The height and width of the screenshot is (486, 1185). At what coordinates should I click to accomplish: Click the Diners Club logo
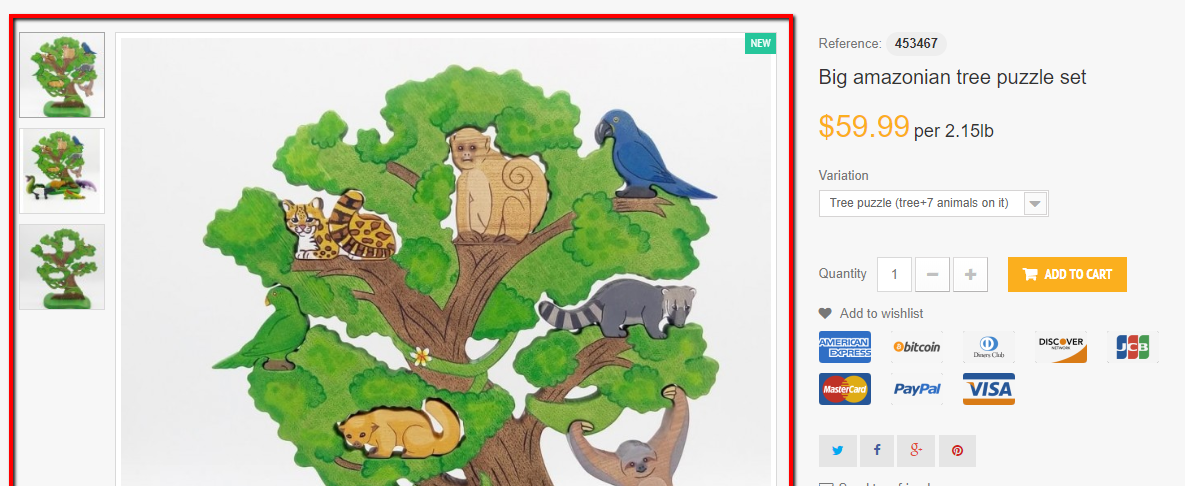tap(989, 347)
